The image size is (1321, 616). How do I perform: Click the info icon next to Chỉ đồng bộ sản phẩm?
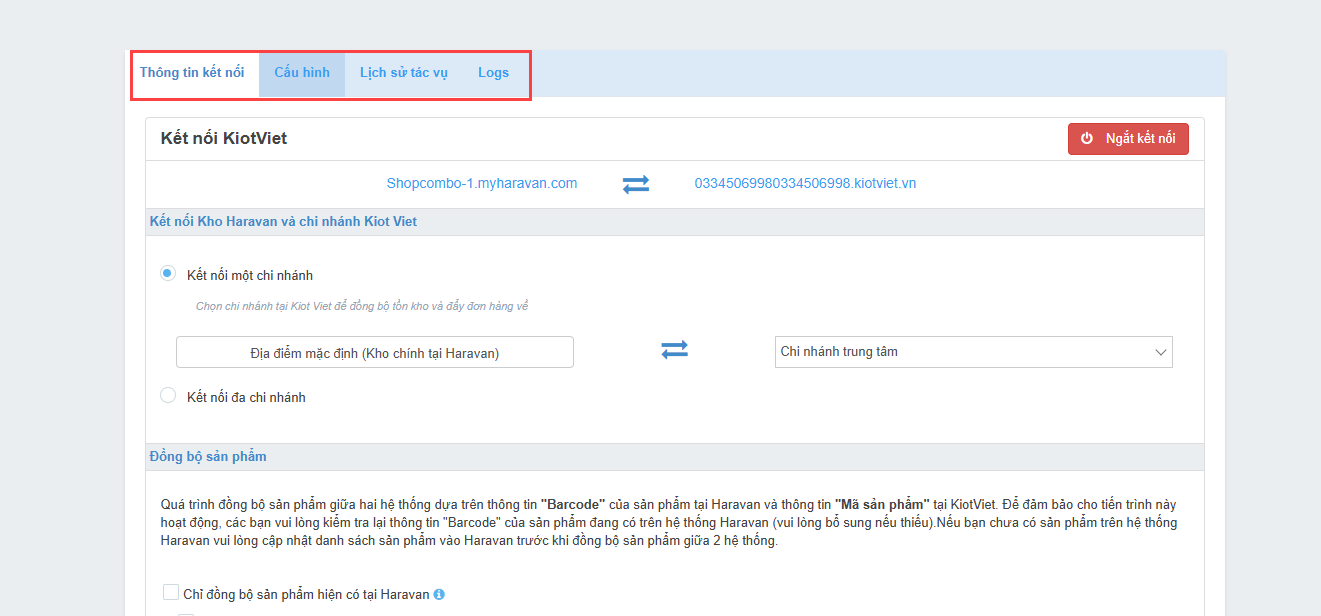[x=439, y=594]
